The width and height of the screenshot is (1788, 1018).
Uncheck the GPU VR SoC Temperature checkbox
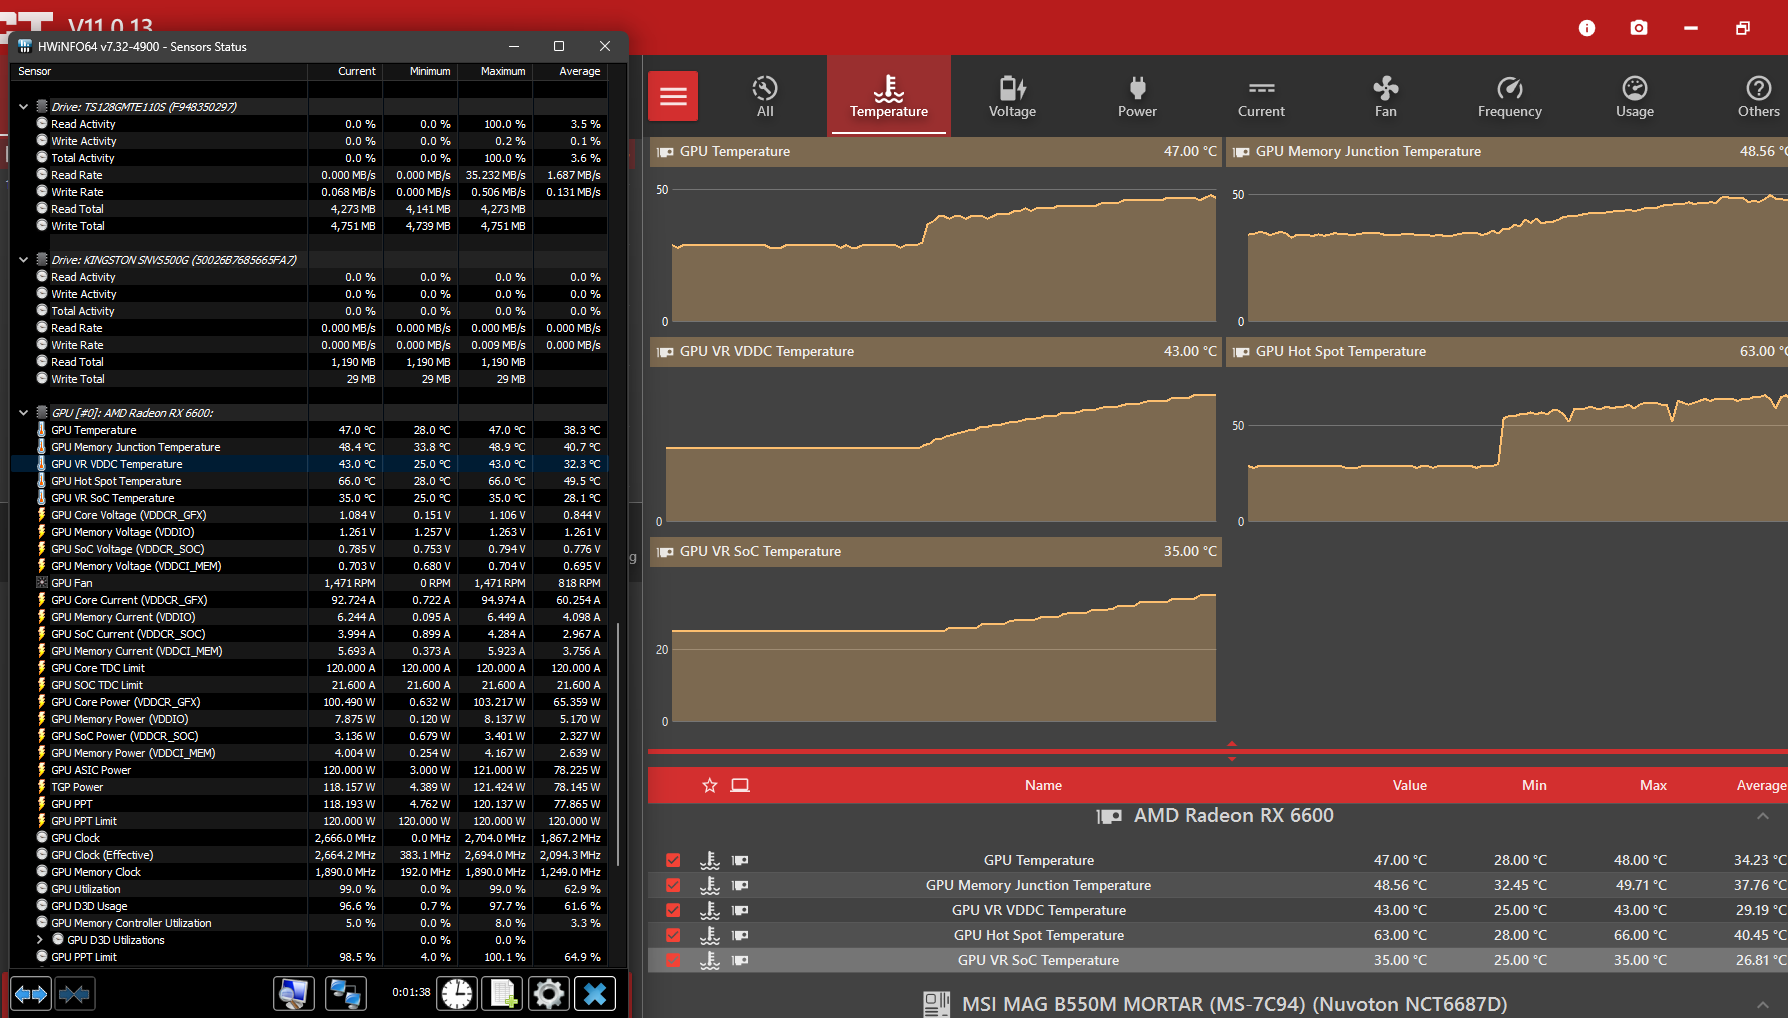point(673,960)
